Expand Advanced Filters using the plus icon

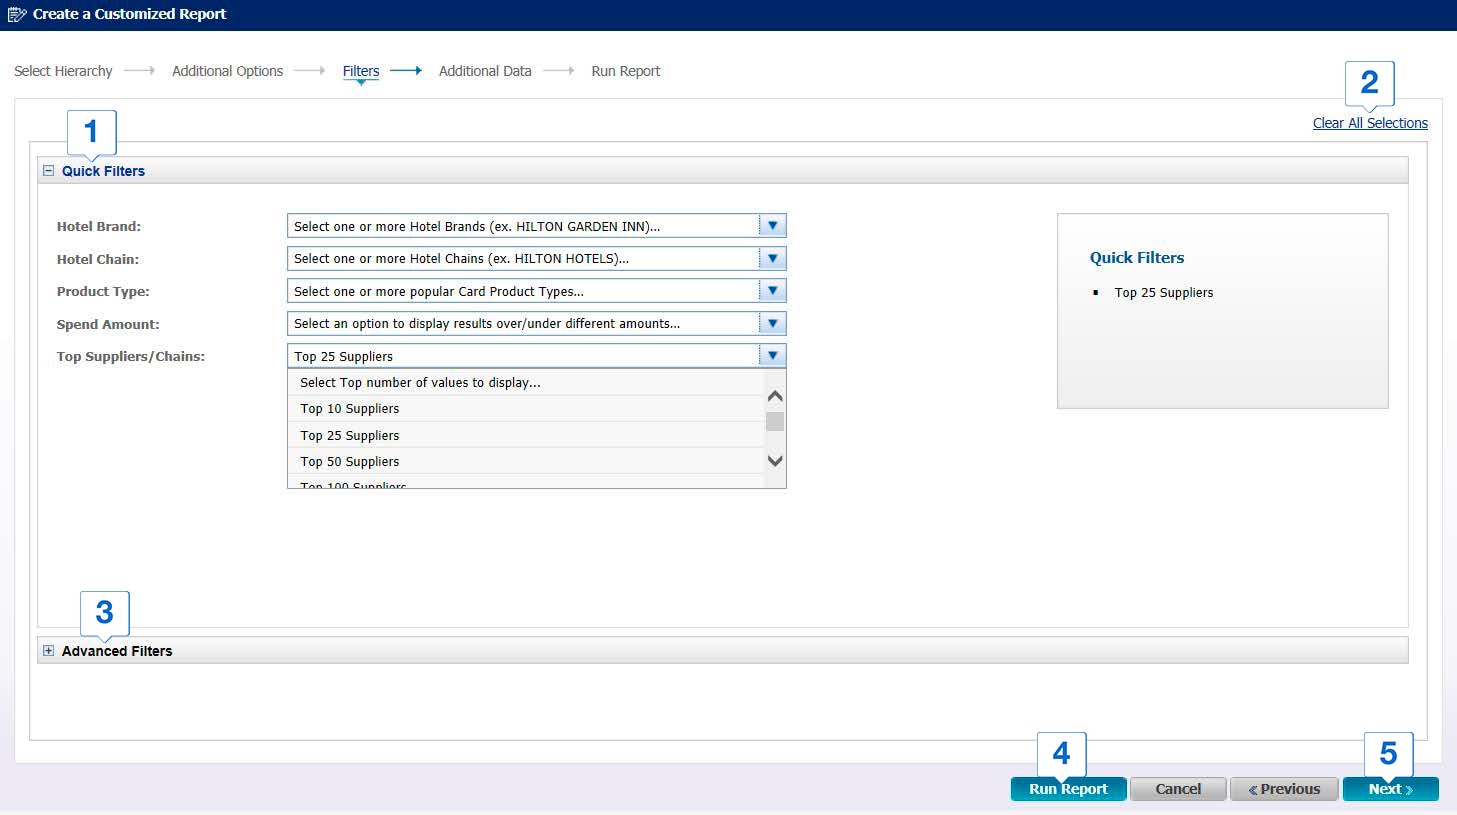[x=47, y=650]
